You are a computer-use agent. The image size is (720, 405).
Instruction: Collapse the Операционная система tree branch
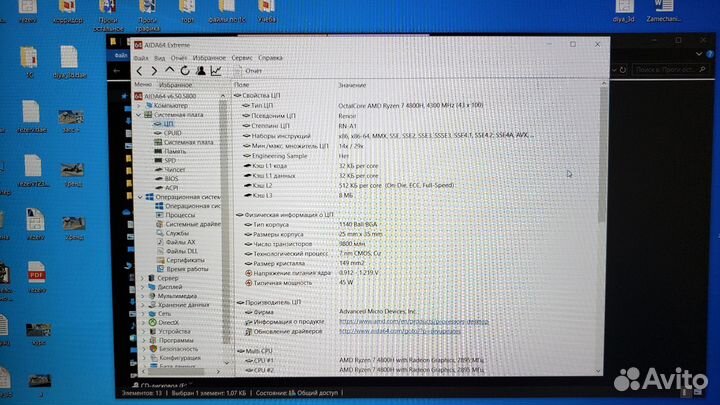click(x=141, y=197)
